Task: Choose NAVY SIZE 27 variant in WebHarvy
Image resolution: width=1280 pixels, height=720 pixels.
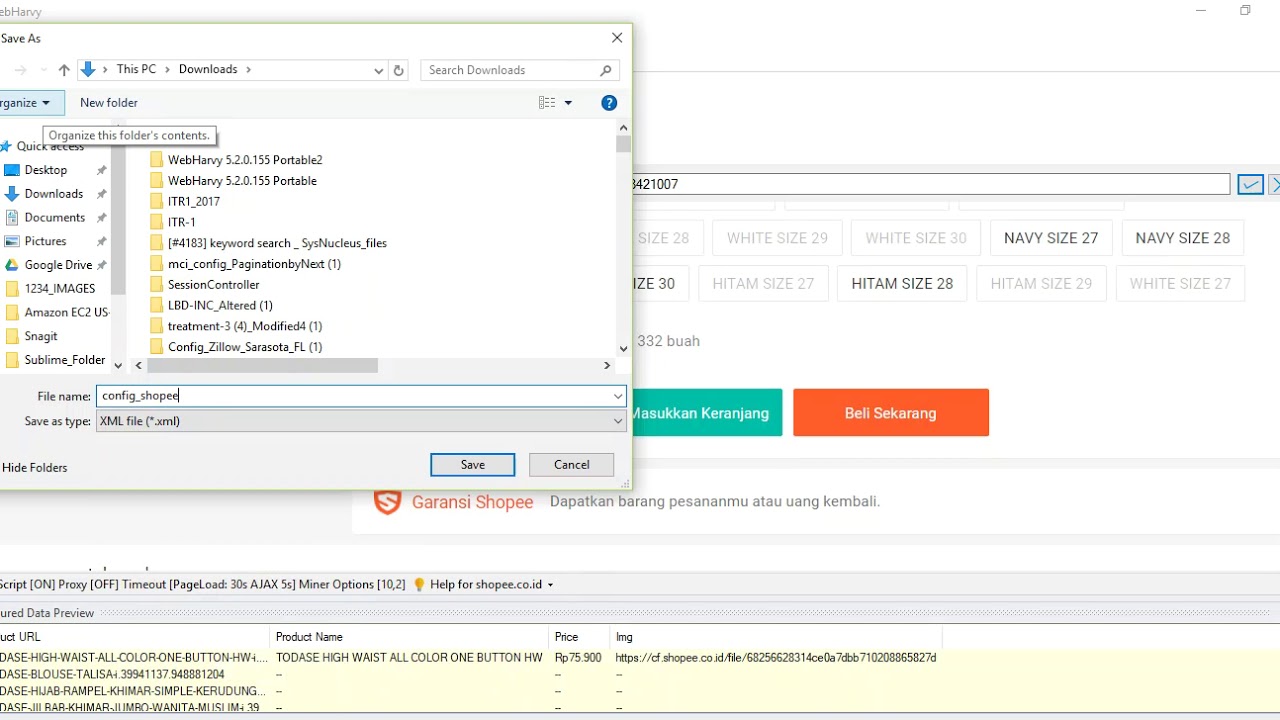Action: coord(1051,238)
